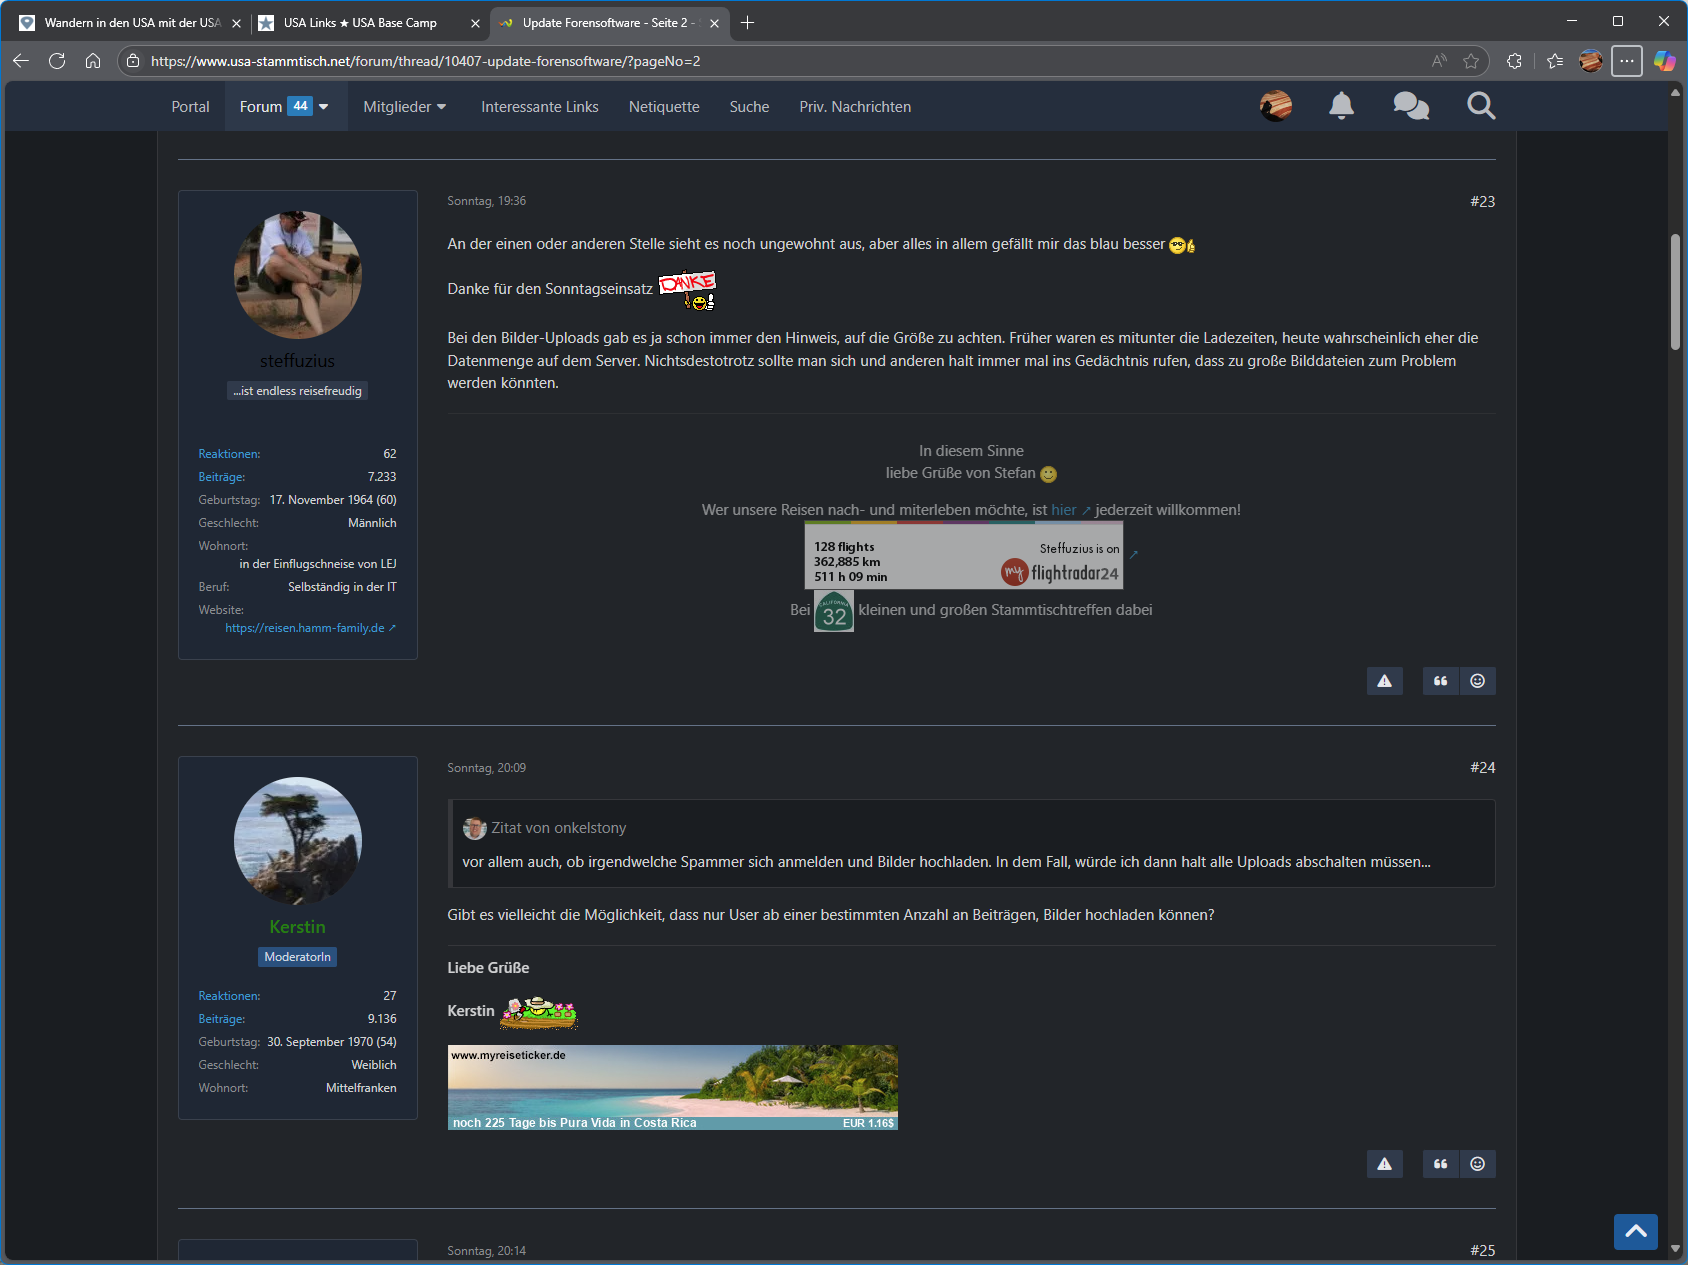Expand the Mitglieder dropdown menu
The width and height of the screenshot is (1688, 1265).
(x=404, y=107)
